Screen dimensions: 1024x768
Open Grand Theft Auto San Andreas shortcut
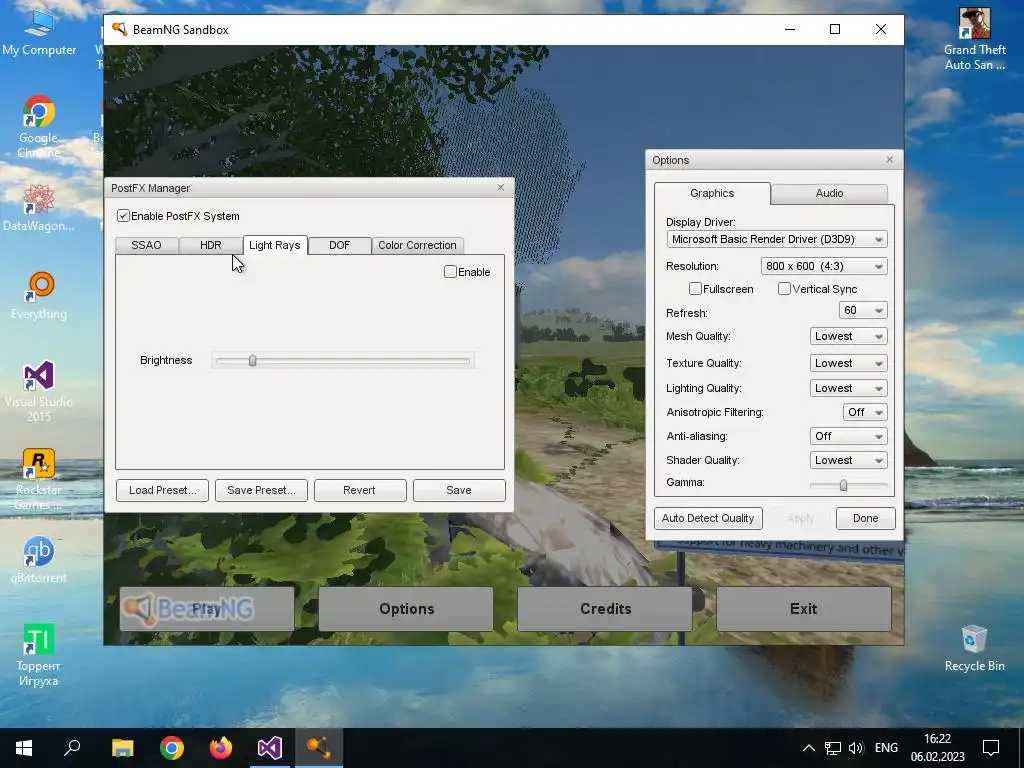click(x=974, y=39)
